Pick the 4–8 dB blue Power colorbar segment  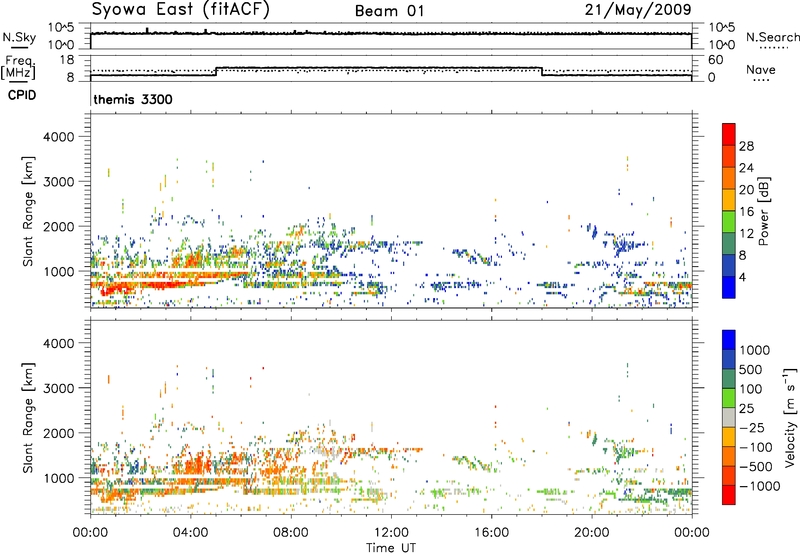point(729,266)
